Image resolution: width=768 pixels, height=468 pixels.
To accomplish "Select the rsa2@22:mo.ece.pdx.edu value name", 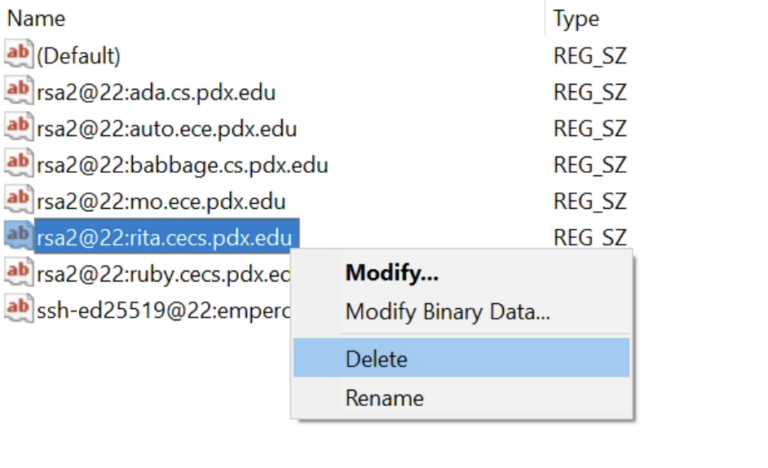I will [x=161, y=201].
